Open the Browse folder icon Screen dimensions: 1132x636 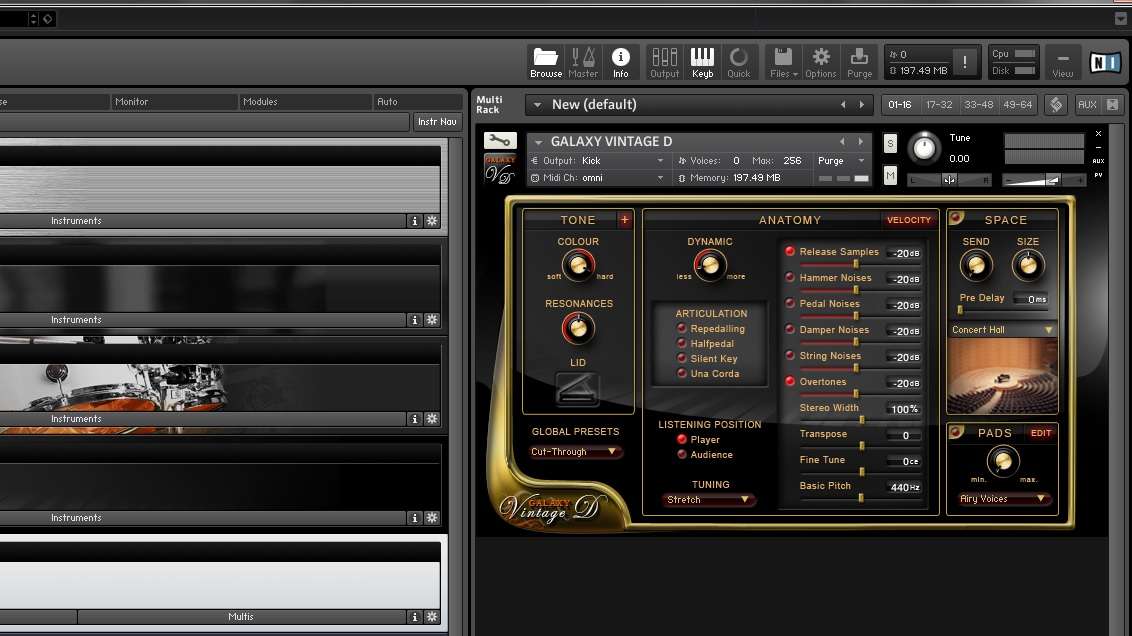point(545,62)
